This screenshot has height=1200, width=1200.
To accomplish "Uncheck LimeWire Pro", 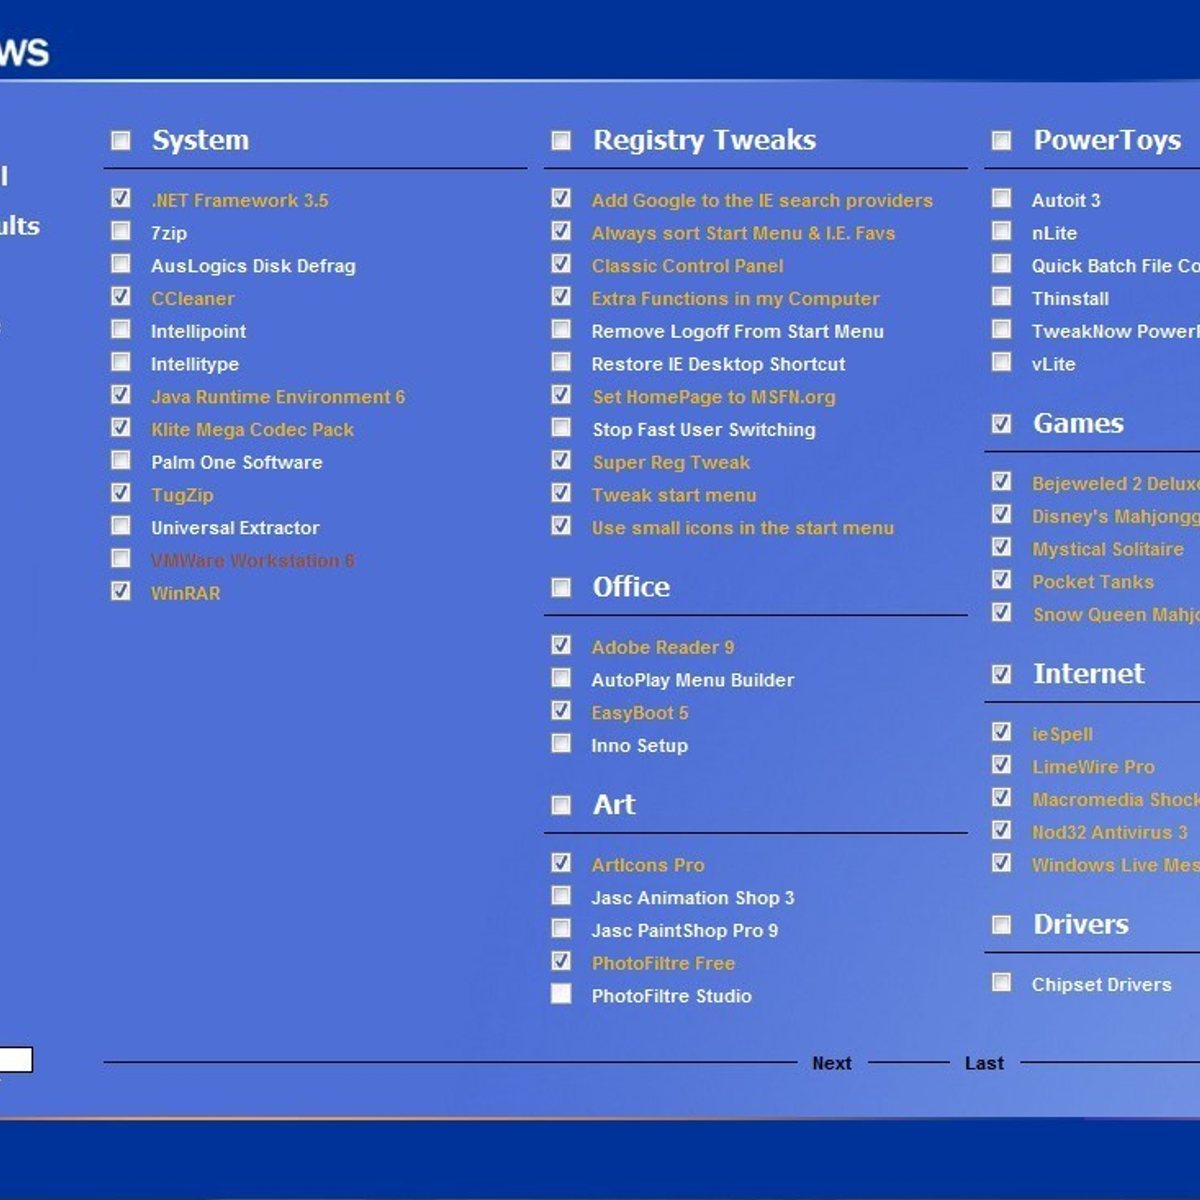I will pos(1001,765).
